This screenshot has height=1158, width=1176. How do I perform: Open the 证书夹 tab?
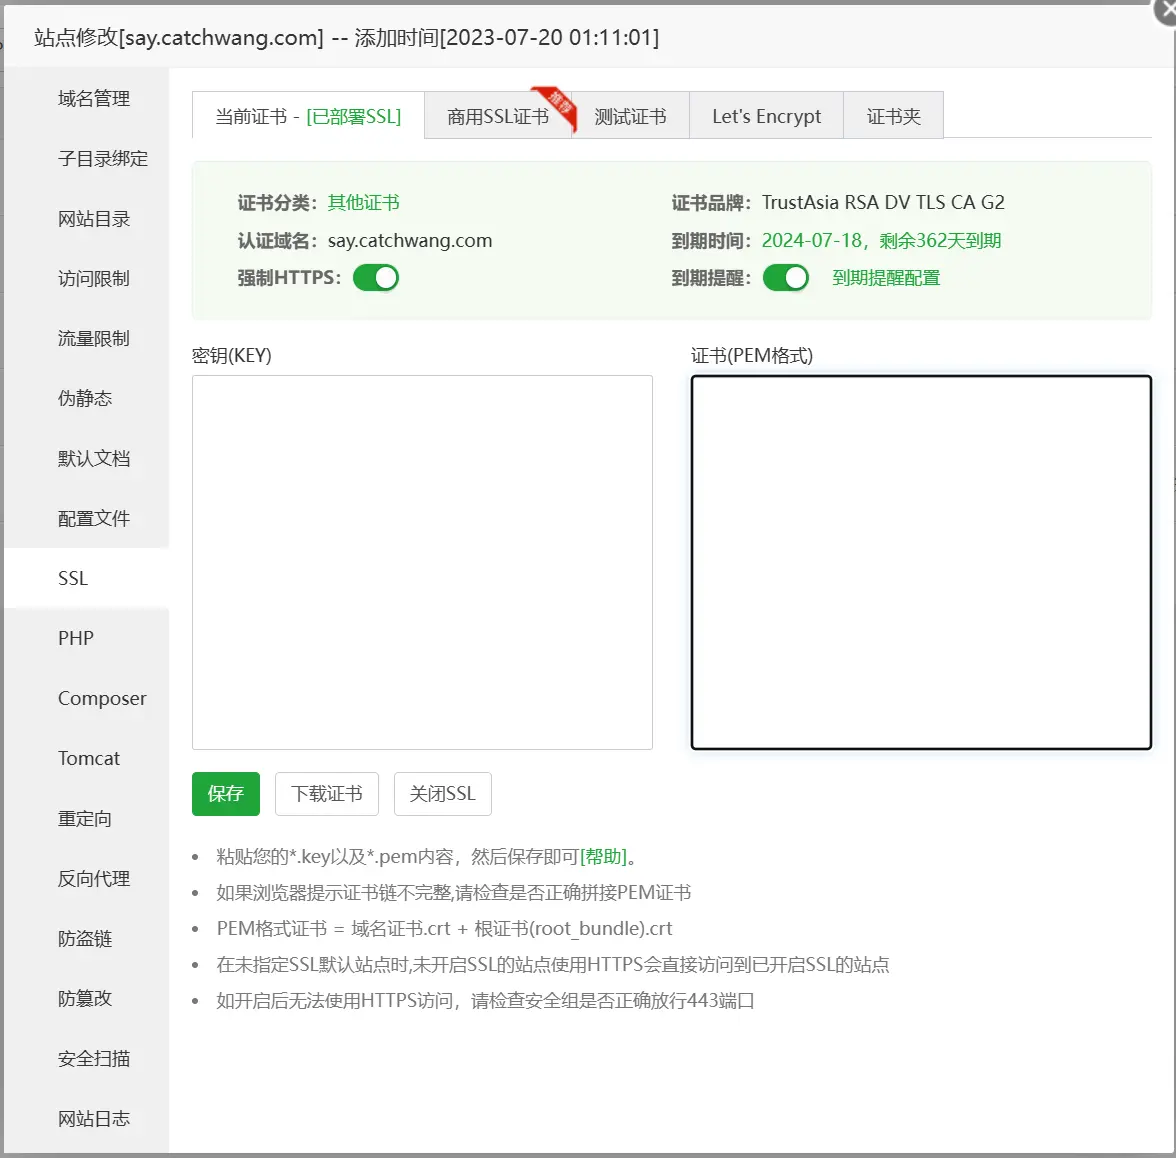click(893, 115)
